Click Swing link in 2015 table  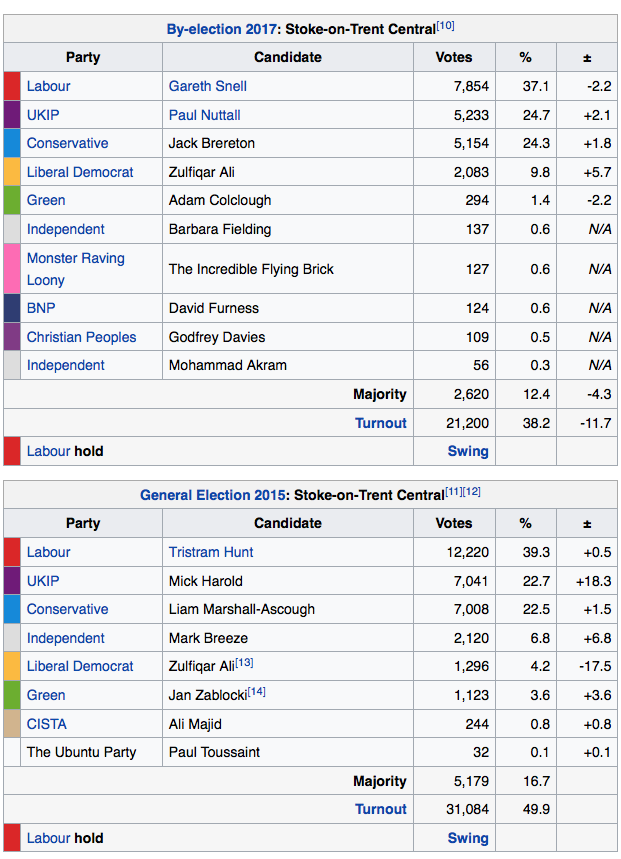click(x=468, y=838)
